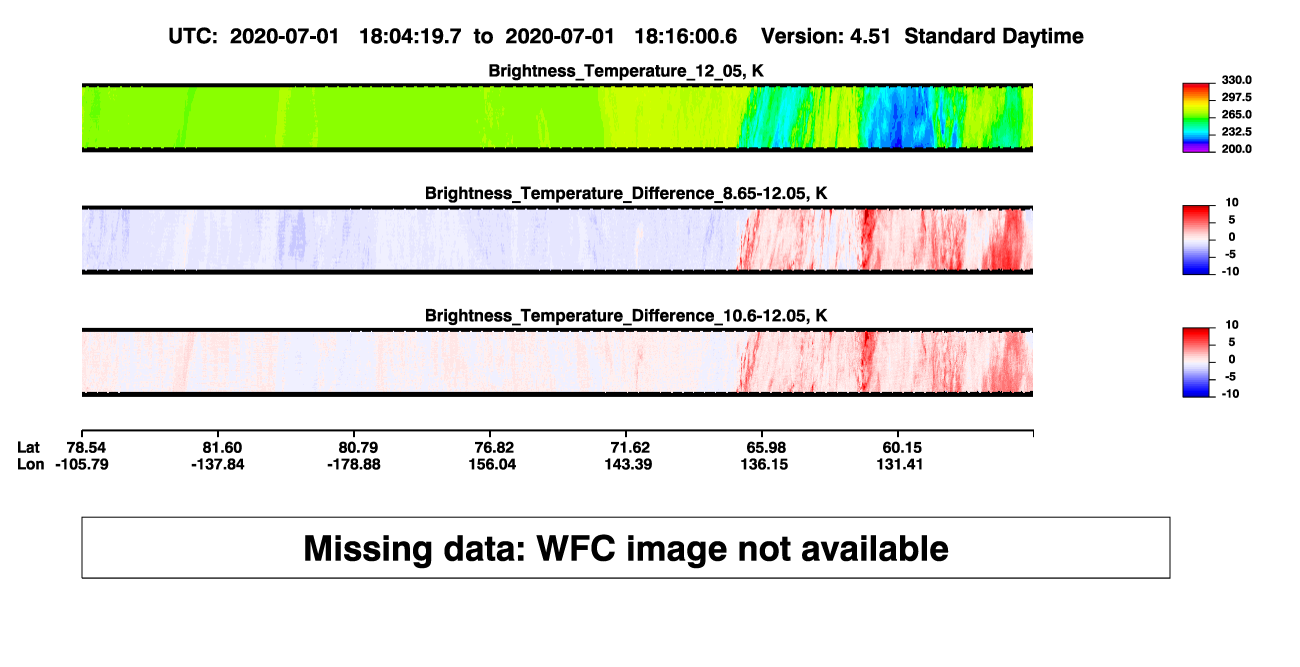This screenshot has width=1300, height=667.
Task: Click the 8.65-12.05 difference image strip
Action: (x=557, y=240)
